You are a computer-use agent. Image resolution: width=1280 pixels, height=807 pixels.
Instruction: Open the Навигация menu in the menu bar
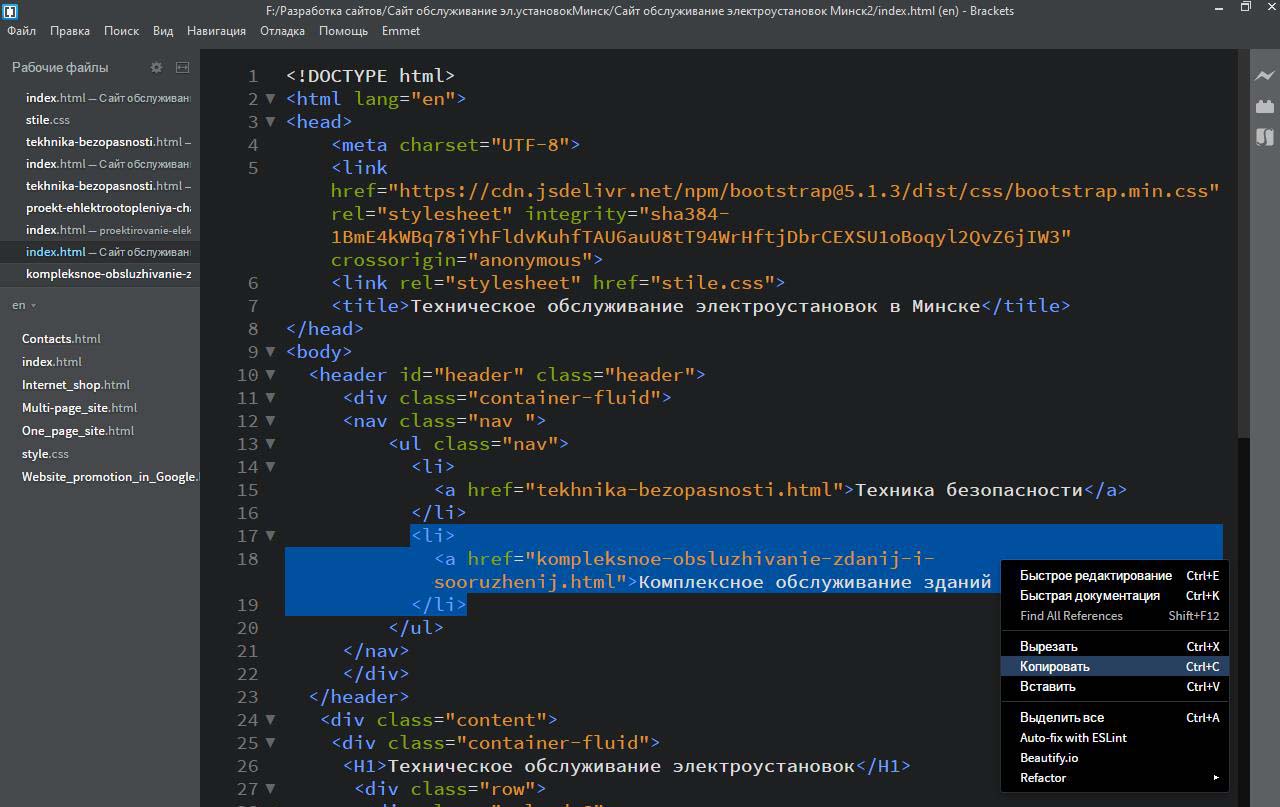click(x=216, y=31)
